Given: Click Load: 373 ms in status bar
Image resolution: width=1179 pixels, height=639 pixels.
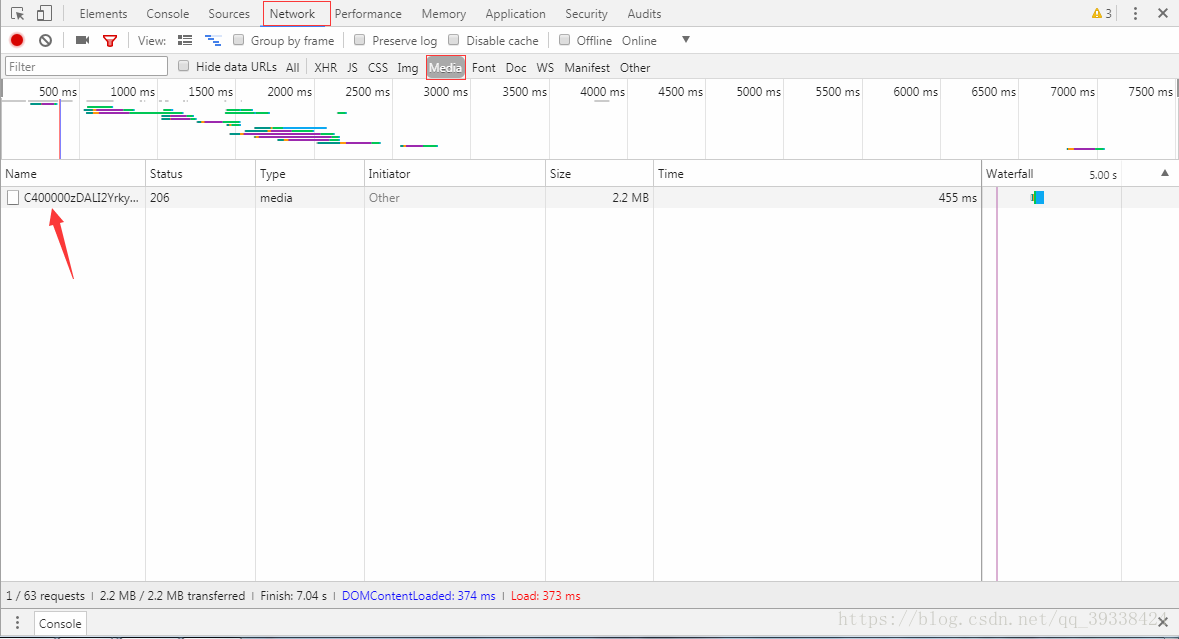Looking at the screenshot, I should [545, 595].
